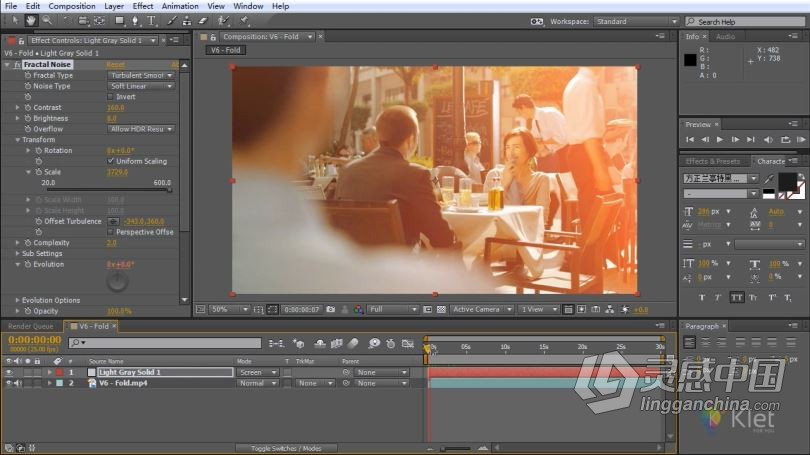This screenshot has width=810, height=455.
Task: Select the Rectangle shape tool
Action: [x=119, y=21]
